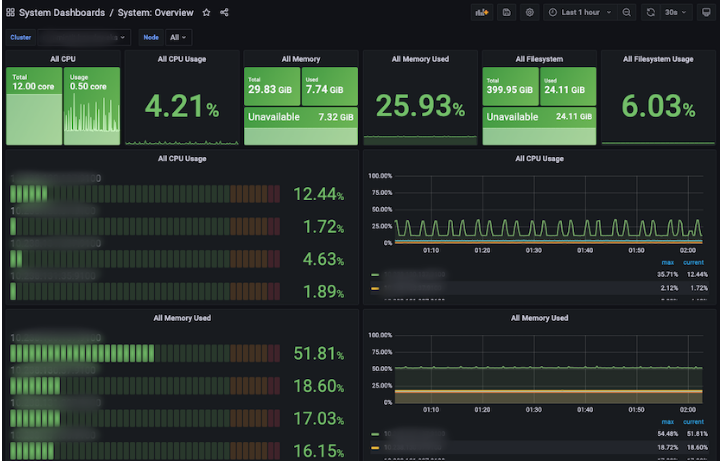Open the Last 1 hour time picker

click(580, 12)
